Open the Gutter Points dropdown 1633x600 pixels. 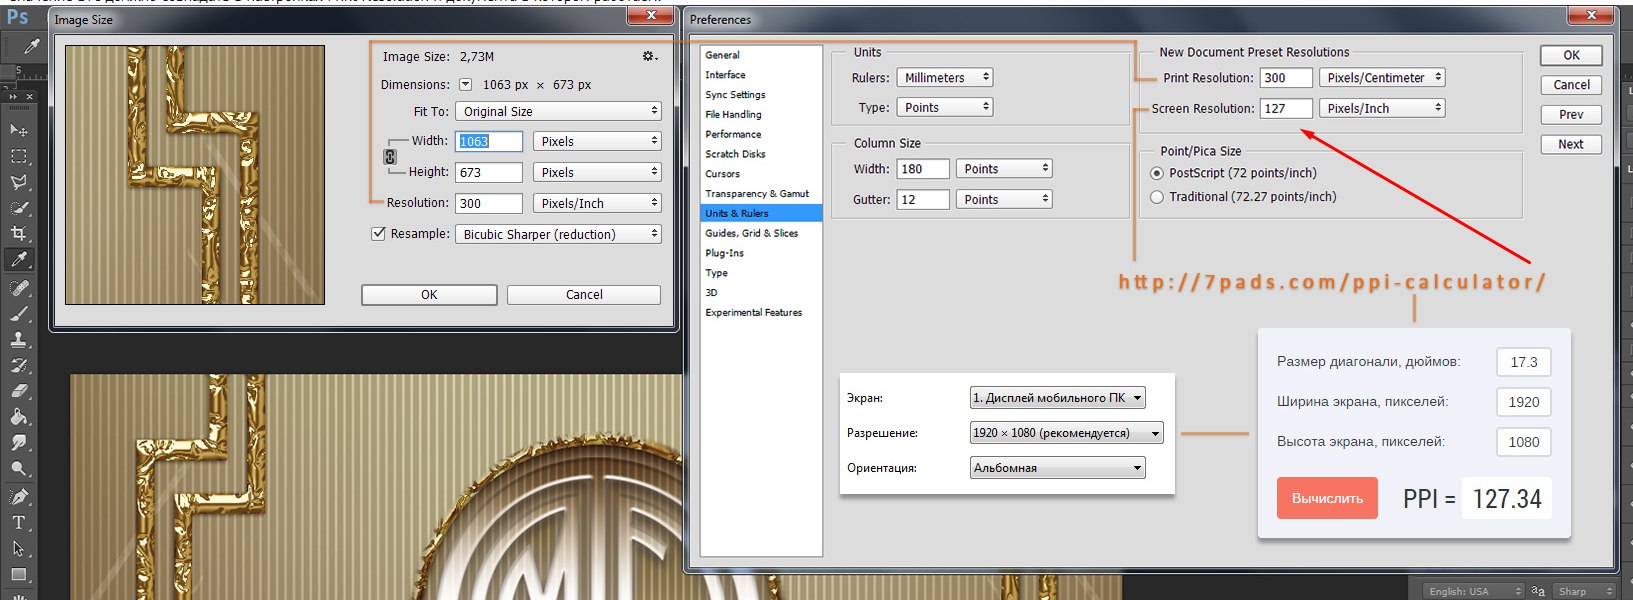pyautogui.click(x=1004, y=199)
